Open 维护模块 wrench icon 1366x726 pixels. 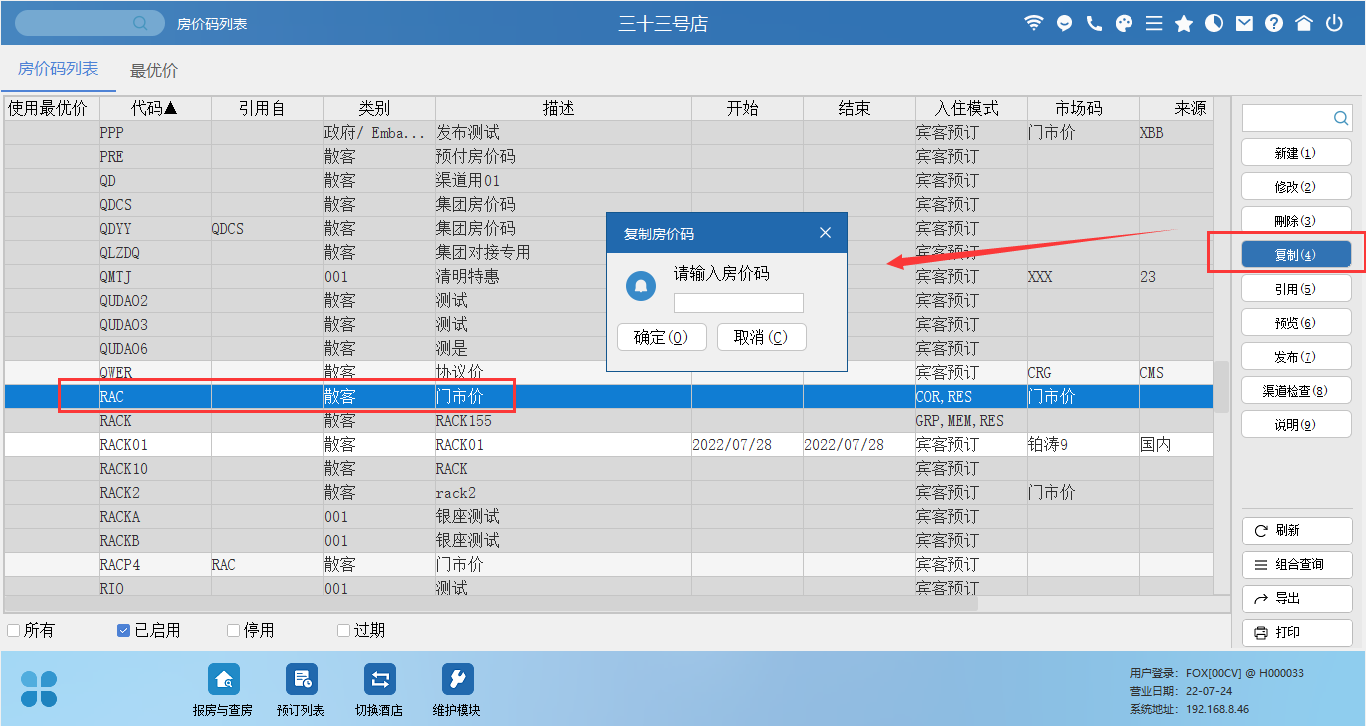click(x=457, y=680)
